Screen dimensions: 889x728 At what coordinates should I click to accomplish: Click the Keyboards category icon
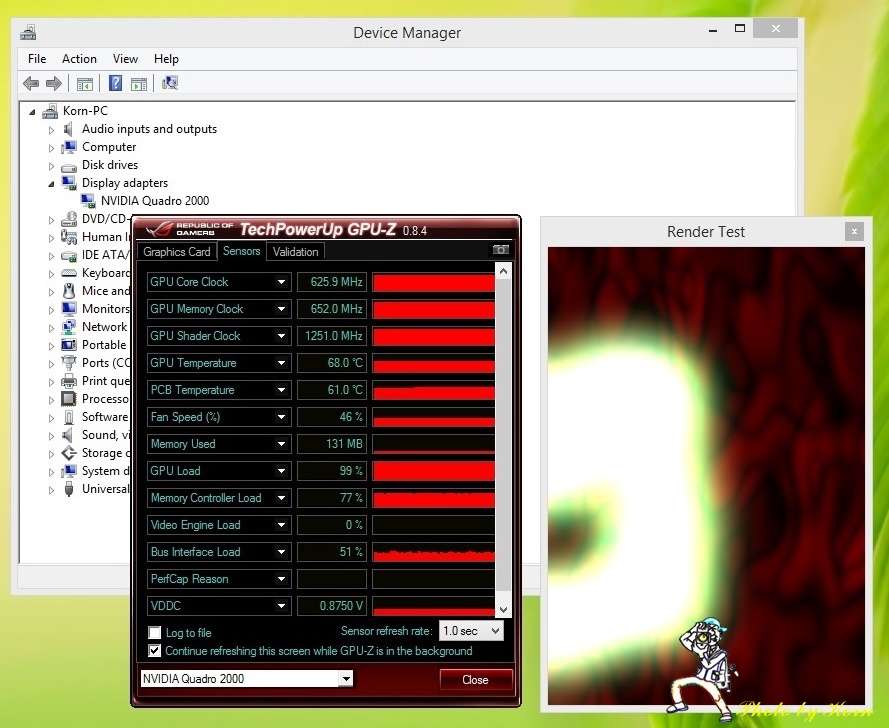click(69, 273)
